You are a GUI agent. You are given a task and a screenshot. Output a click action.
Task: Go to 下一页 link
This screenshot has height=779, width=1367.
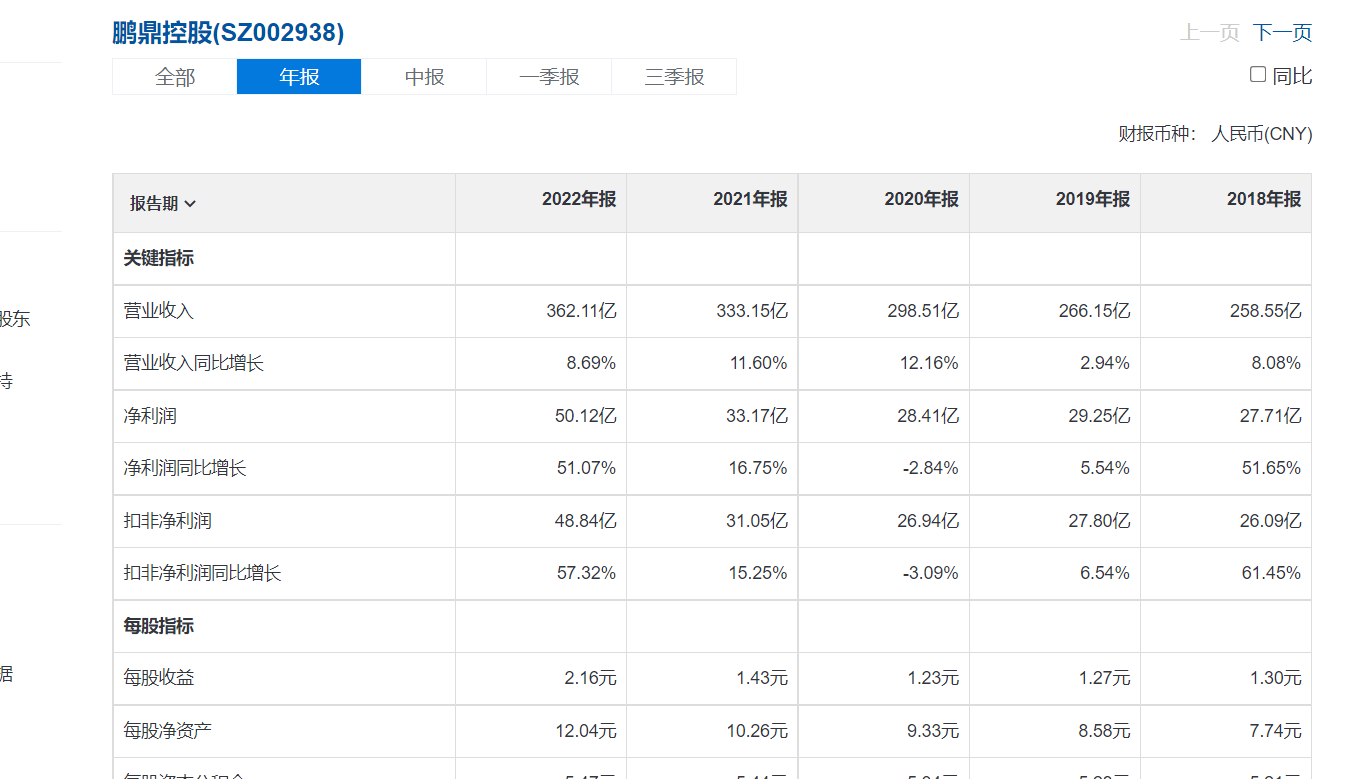pos(1282,33)
